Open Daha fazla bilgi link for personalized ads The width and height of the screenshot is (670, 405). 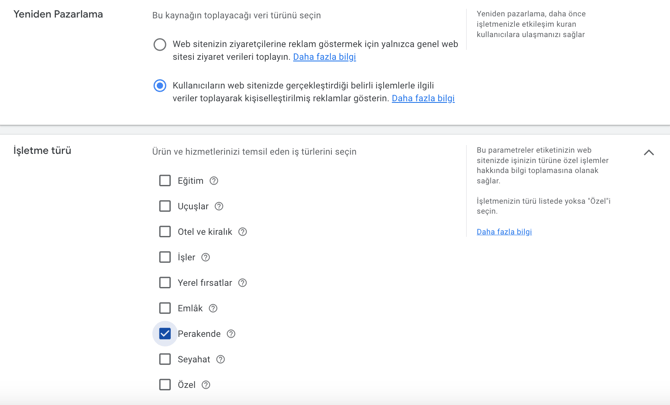423,99
